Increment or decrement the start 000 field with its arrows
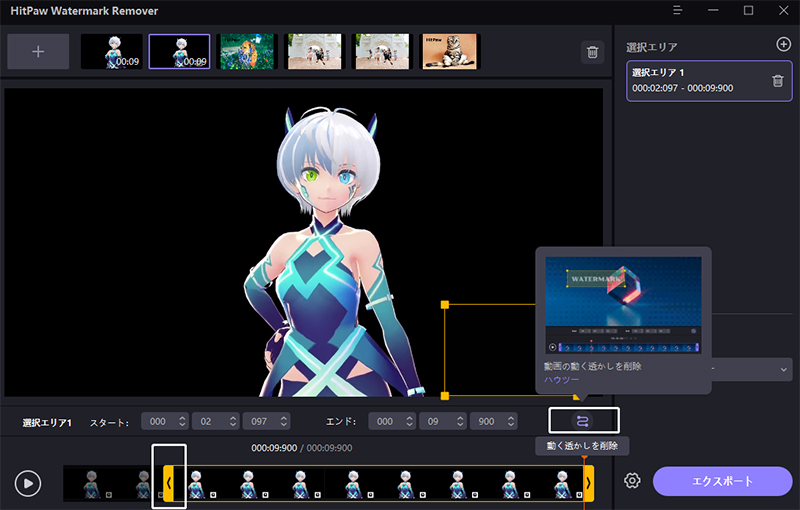800x510 pixels. tap(182, 421)
